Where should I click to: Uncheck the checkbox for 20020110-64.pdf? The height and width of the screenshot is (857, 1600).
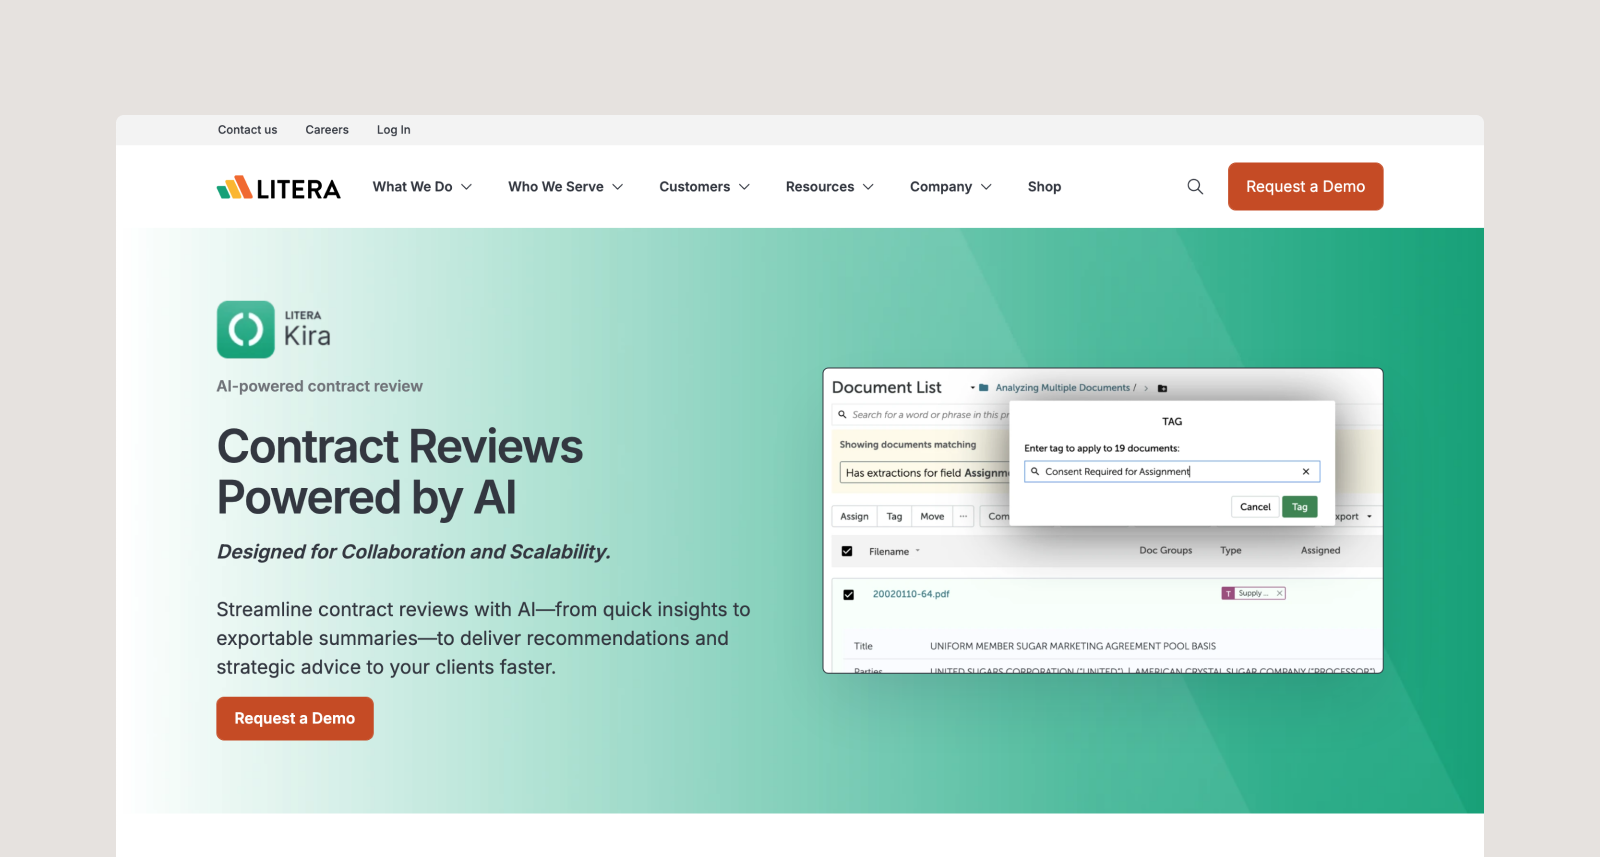[x=848, y=595]
